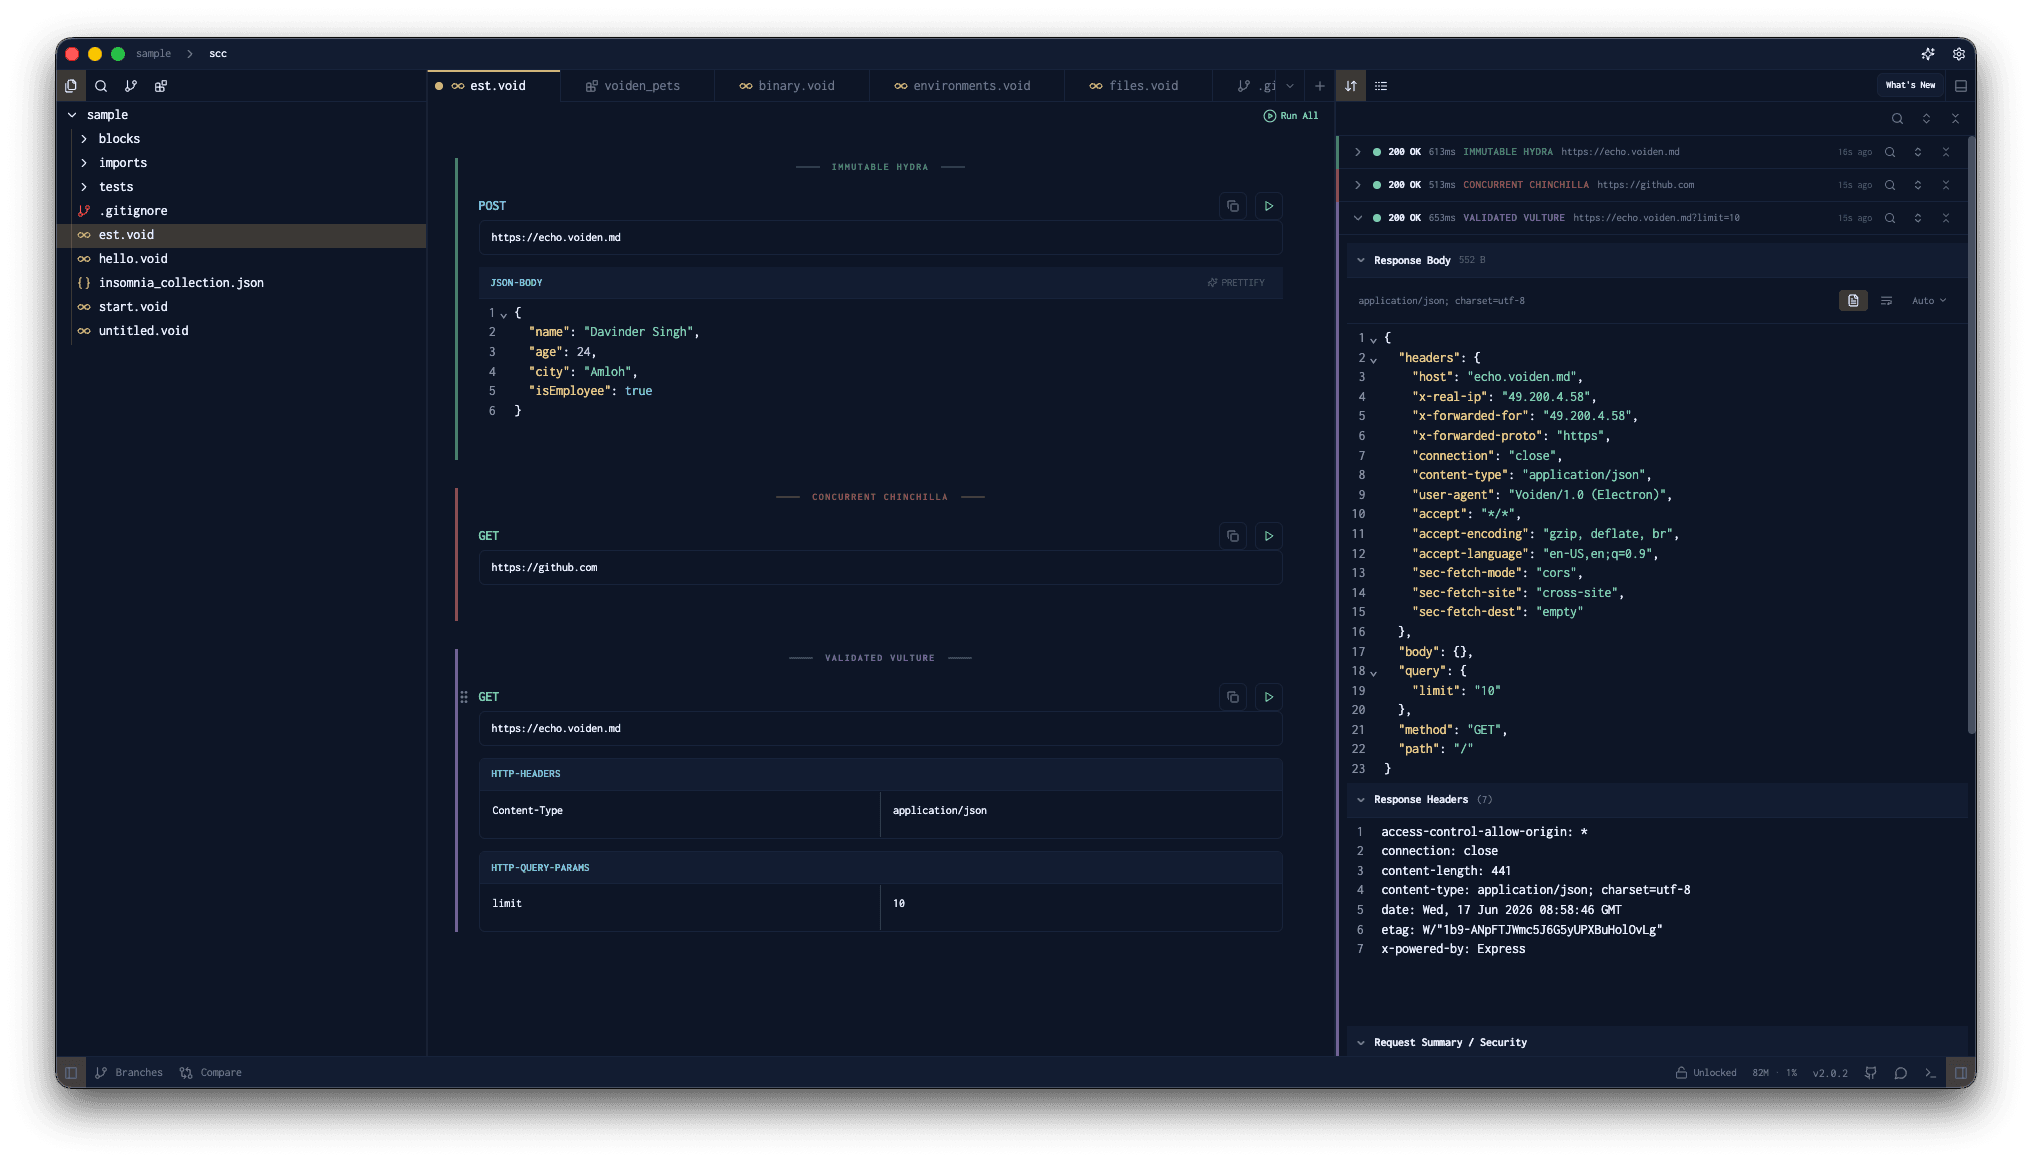This screenshot has height=1162, width=2032.
Task: Collapse all responses from the top toolbar
Action: [1955, 119]
